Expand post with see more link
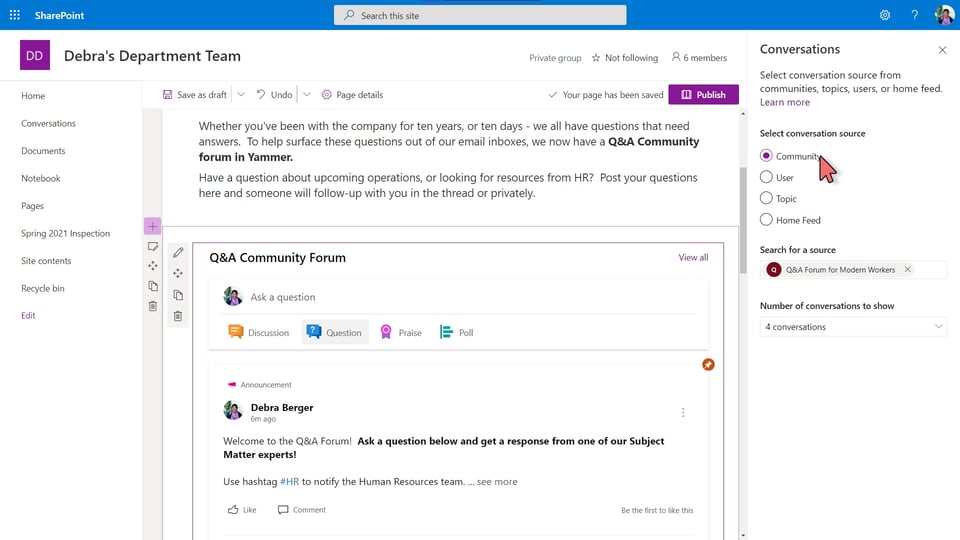Image resolution: width=960 pixels, height=540 pixels. (x=497, y=481)
